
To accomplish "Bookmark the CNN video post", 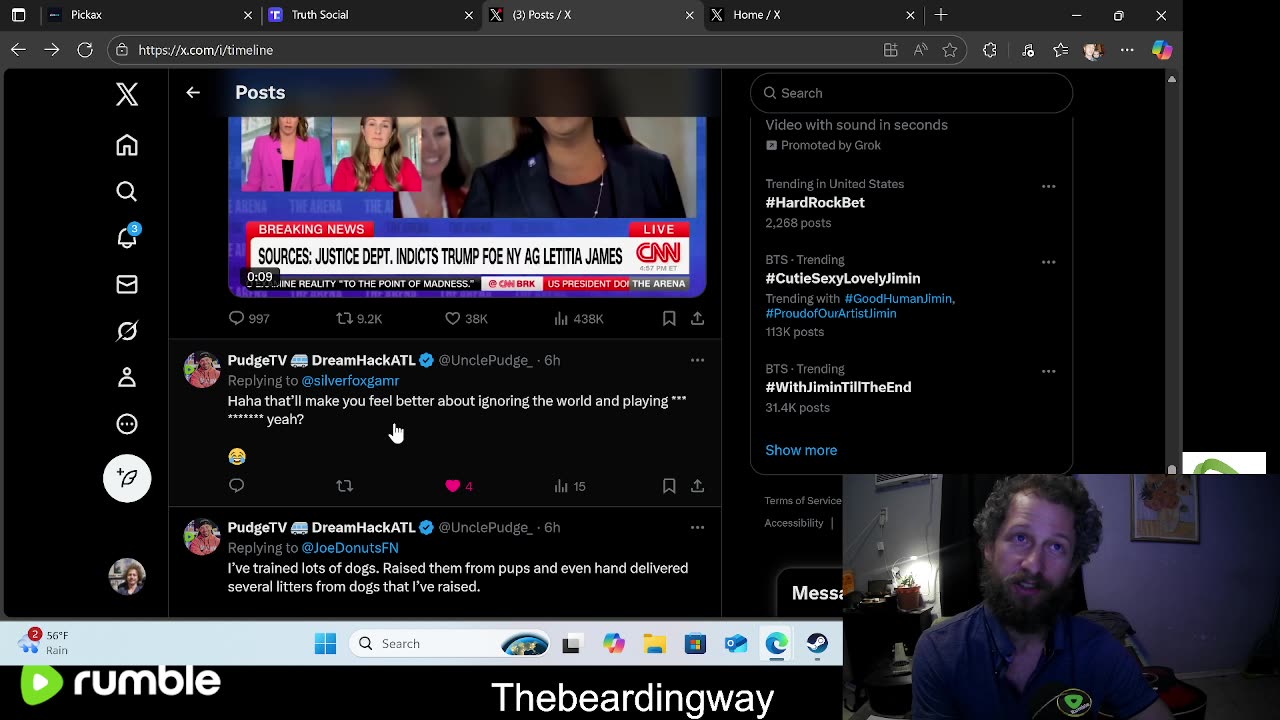I will 669,318.
